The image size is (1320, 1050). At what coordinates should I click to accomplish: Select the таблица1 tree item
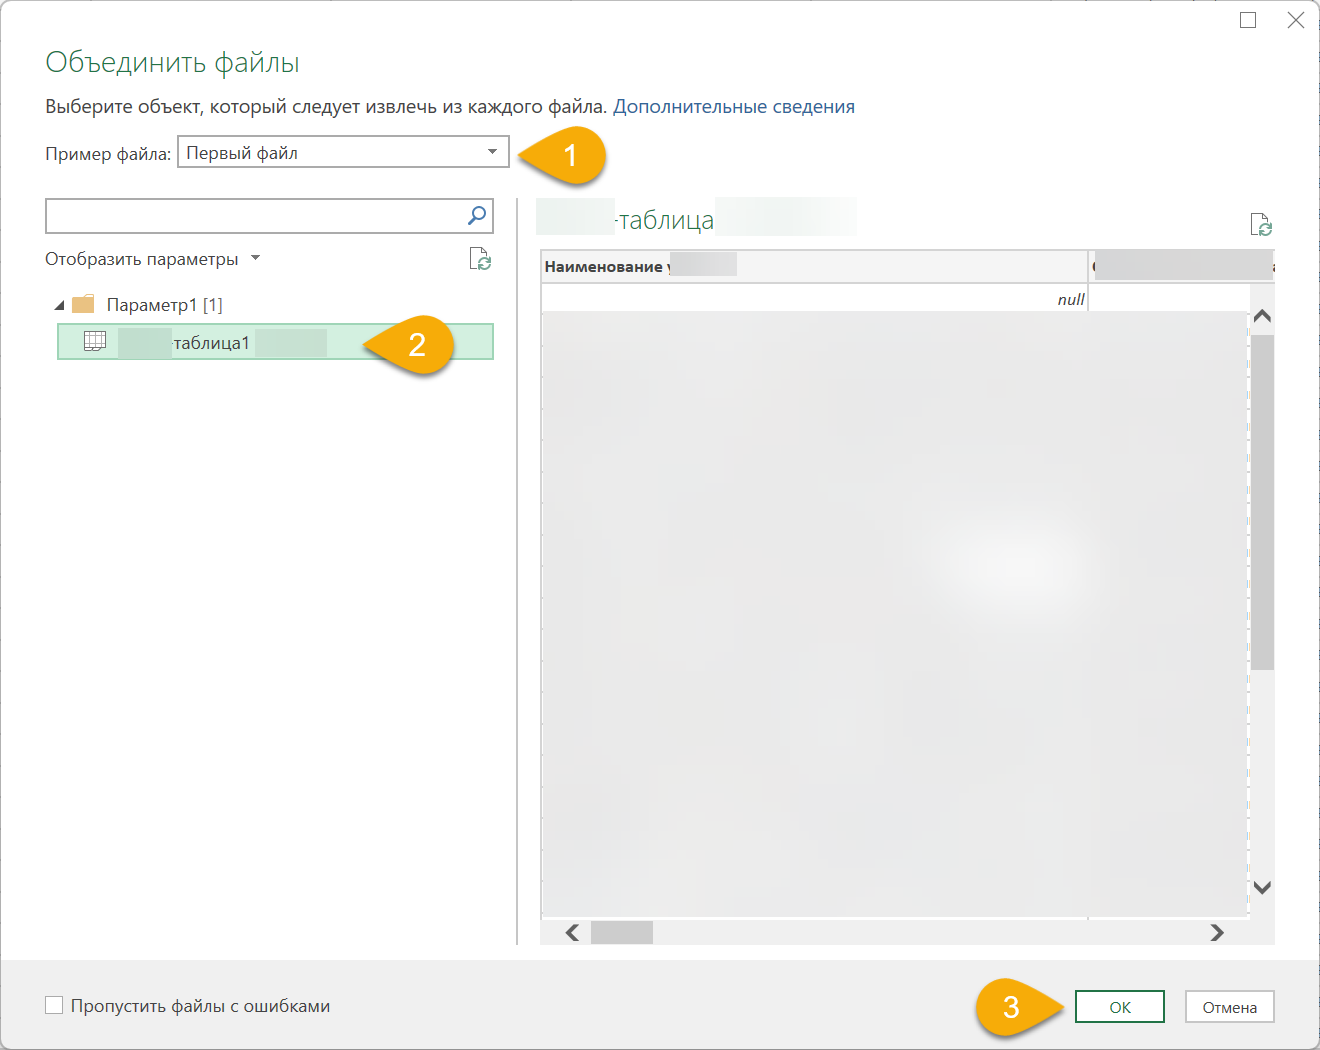pyautogui.click(x=212, y=343)
